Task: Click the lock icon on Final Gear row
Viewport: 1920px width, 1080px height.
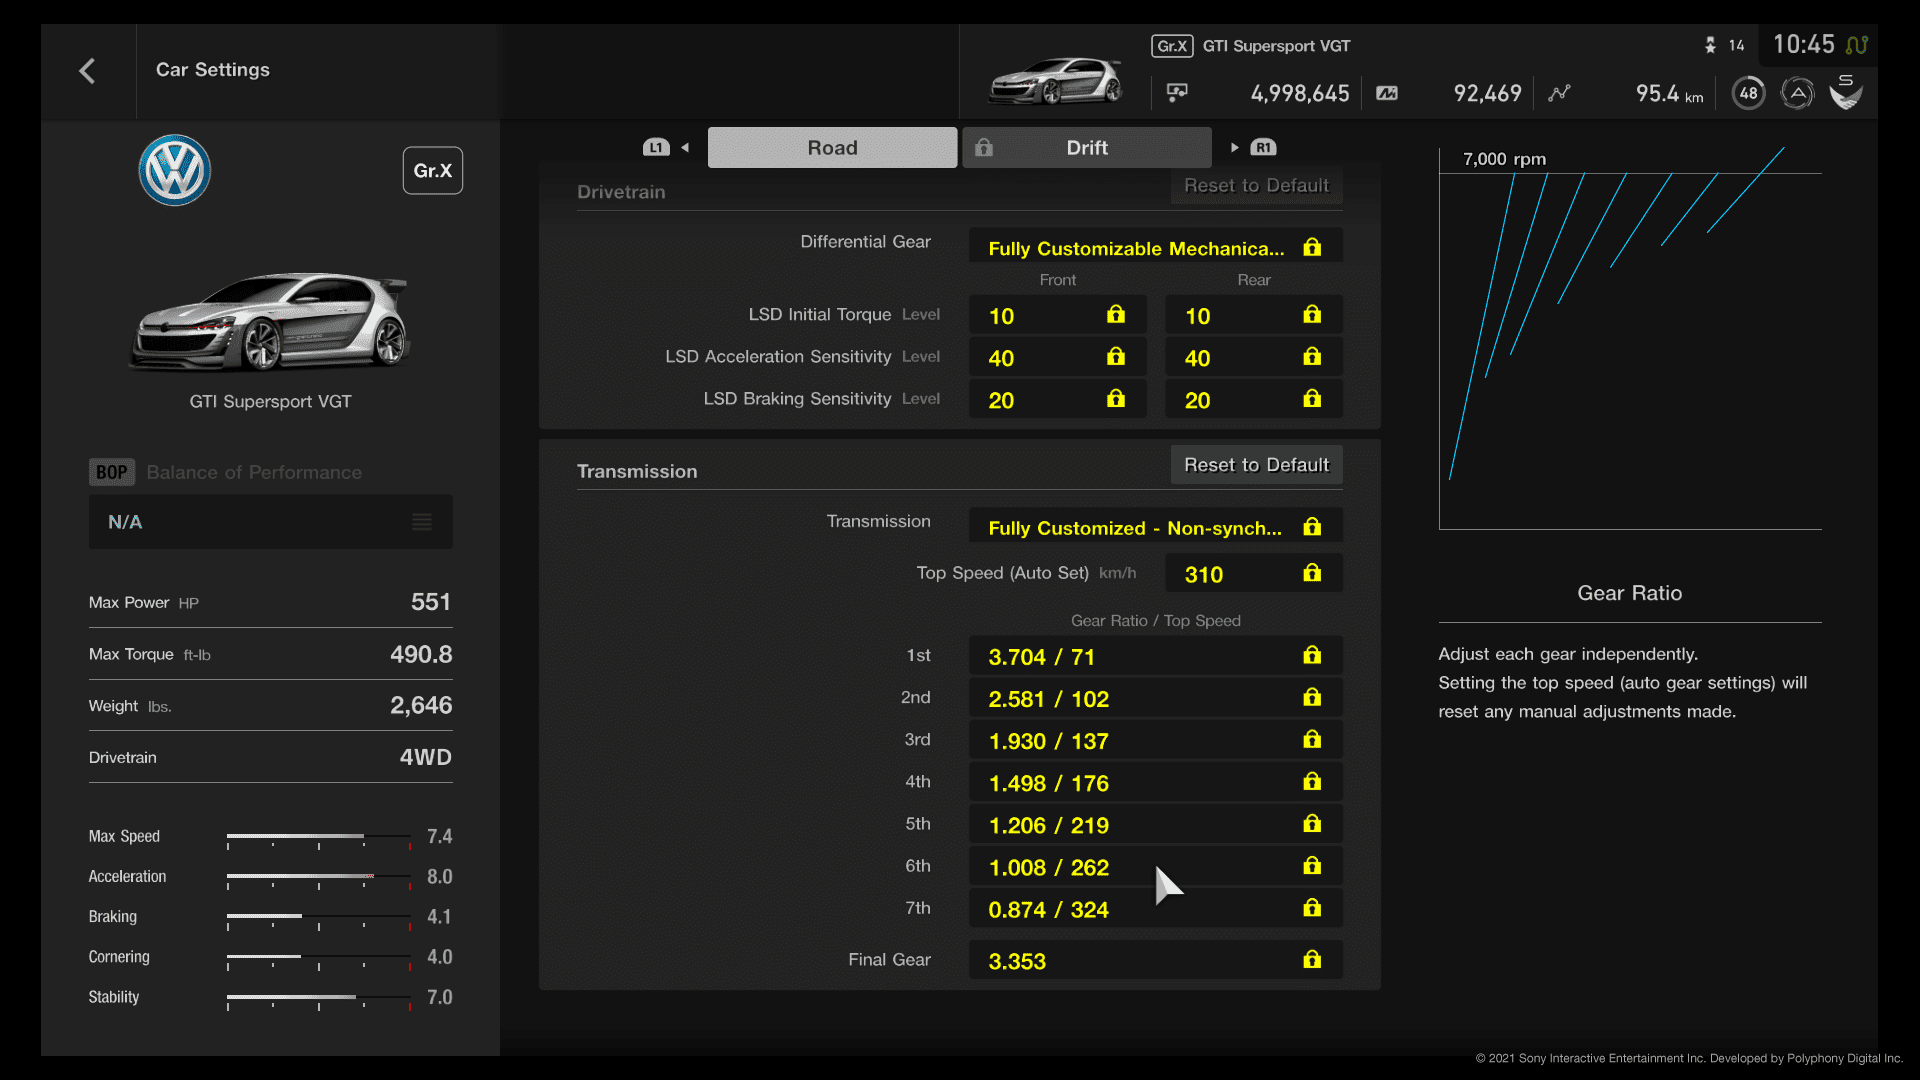Action: coord(1312,960)
